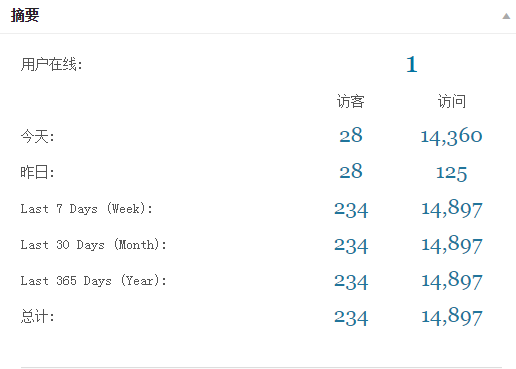Image resolution: width=516 pixels, height=369 pixels.
Task: Click the 访客 column header
Action: point(351,101)
